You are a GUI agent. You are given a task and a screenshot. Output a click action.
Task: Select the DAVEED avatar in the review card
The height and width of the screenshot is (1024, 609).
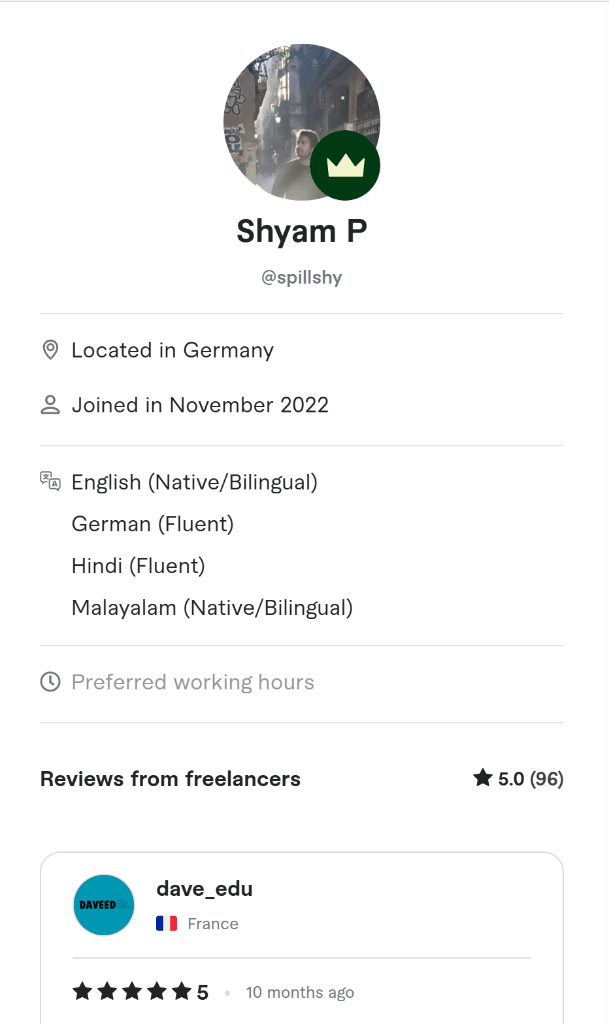click(x=103, y=904)
